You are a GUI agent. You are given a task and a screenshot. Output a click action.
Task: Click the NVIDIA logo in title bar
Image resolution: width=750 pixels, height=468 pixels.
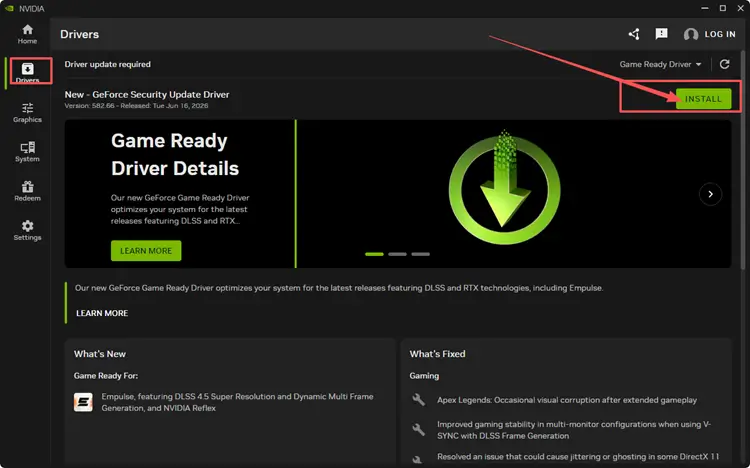(x=9, y=9)
